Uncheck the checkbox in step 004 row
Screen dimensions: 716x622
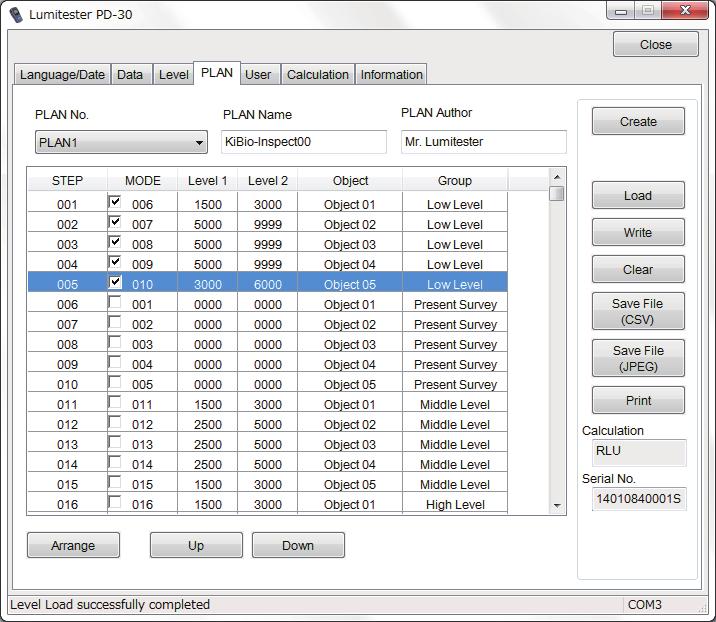click(115, 262)
